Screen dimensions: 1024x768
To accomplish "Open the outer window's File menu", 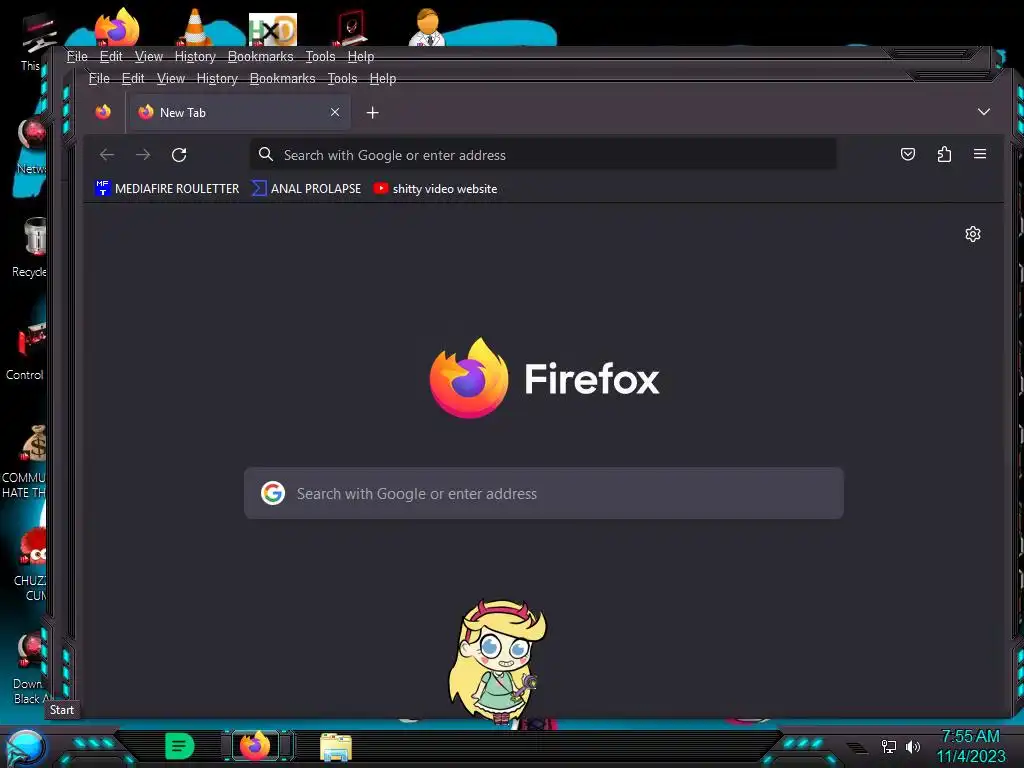I will point(77,56).
